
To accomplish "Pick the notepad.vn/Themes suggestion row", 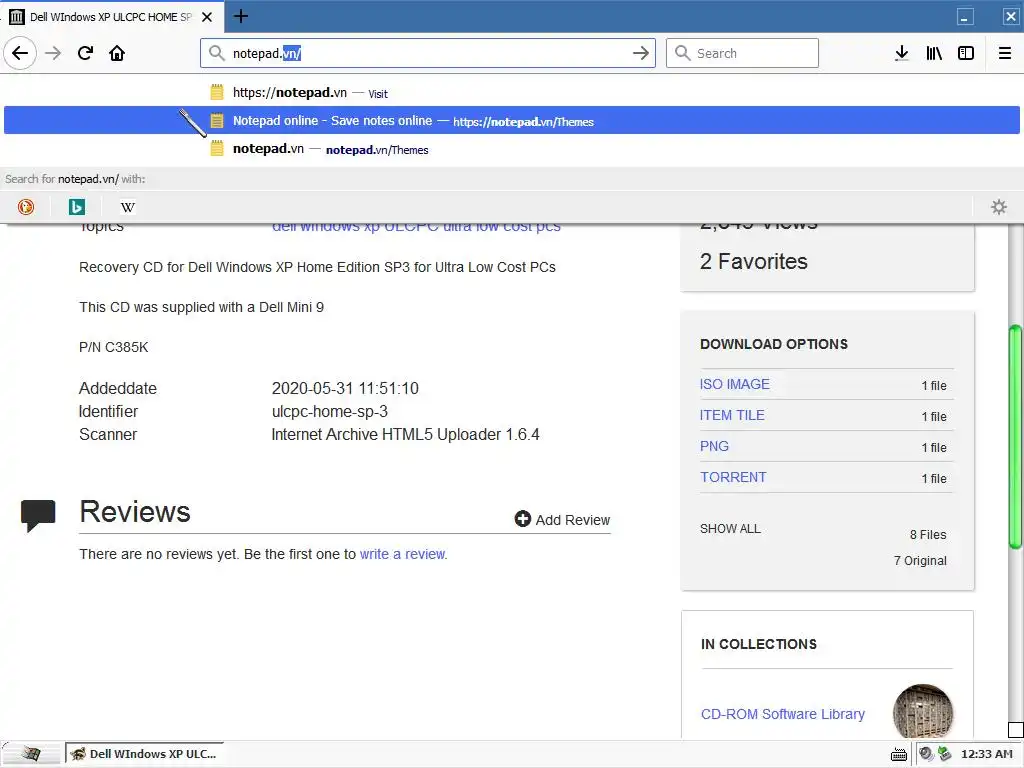I will pos(511,150).
